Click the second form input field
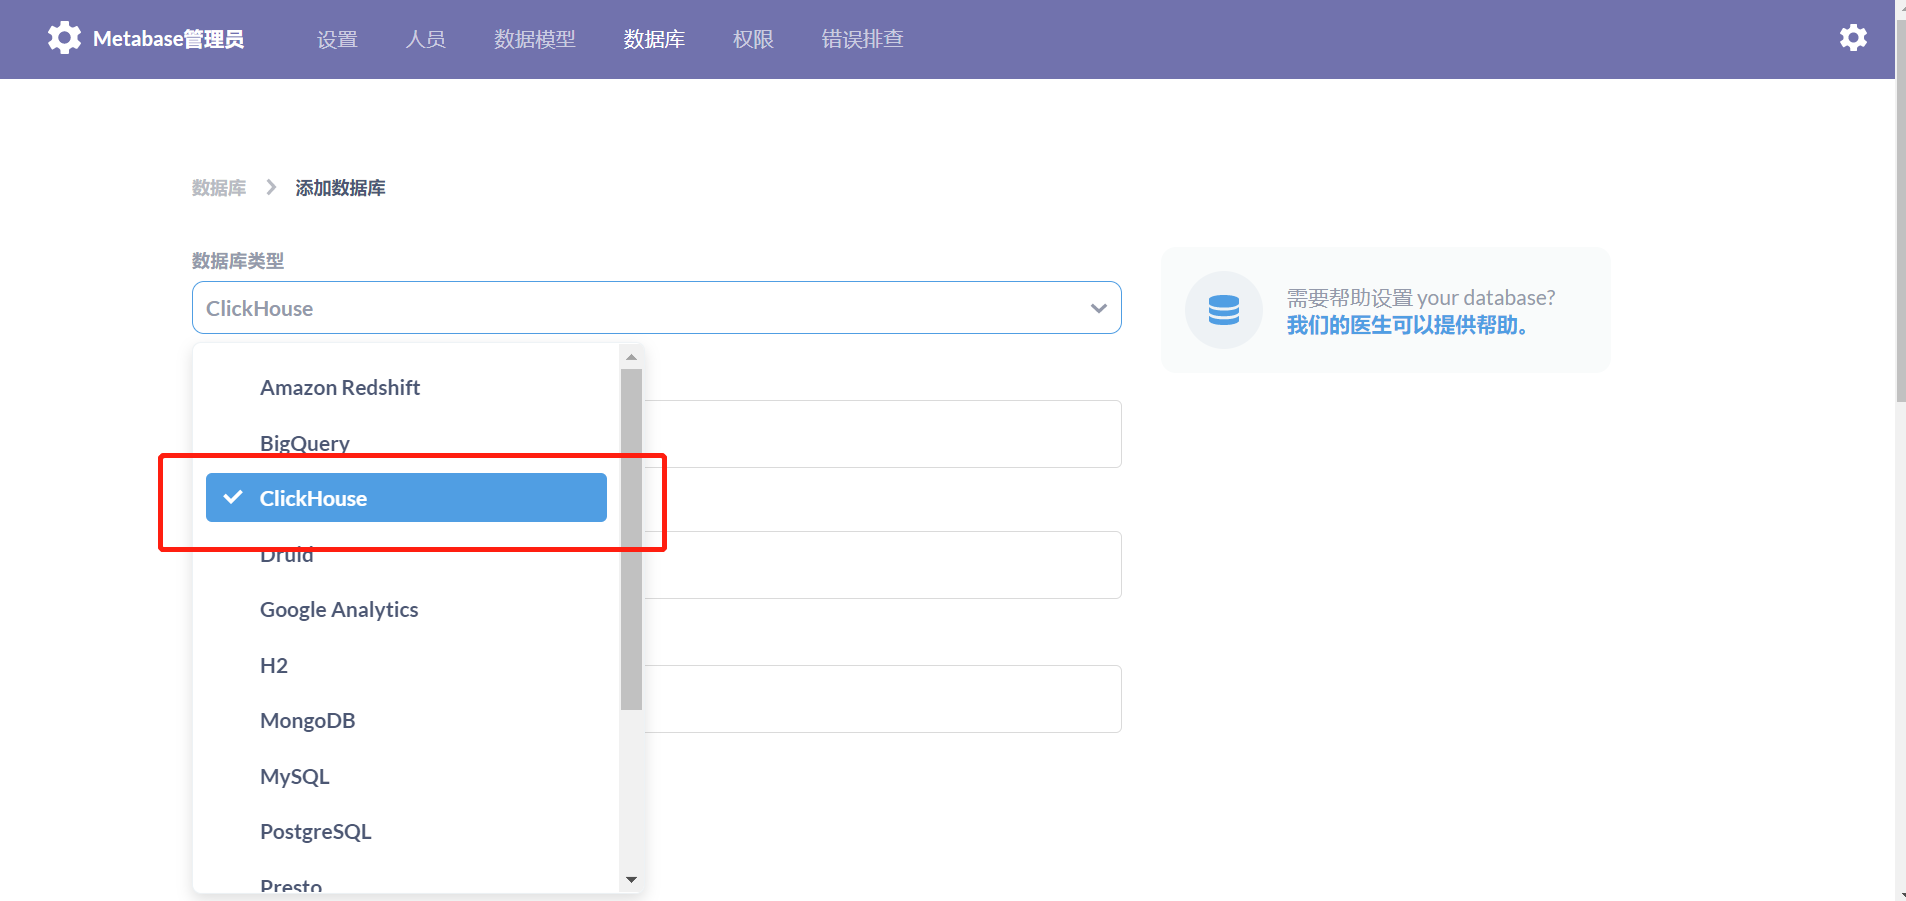The width and height of the screenshot is (1906, 901). [883, 565]
